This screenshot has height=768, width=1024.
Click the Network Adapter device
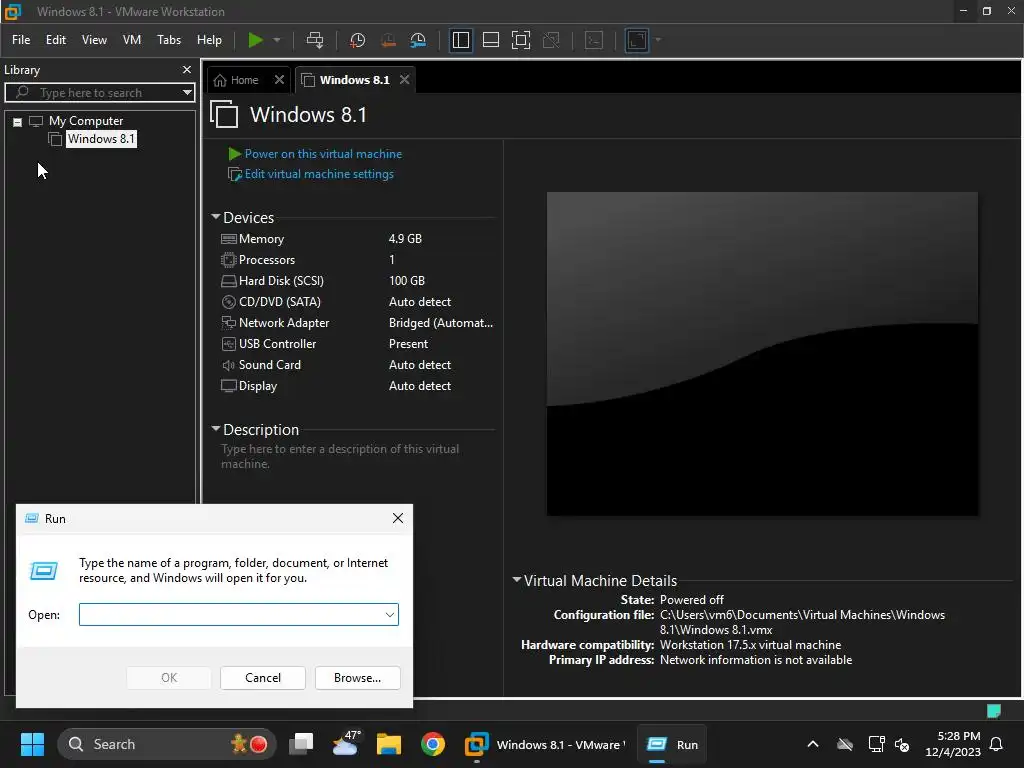(x=358, y=323)
